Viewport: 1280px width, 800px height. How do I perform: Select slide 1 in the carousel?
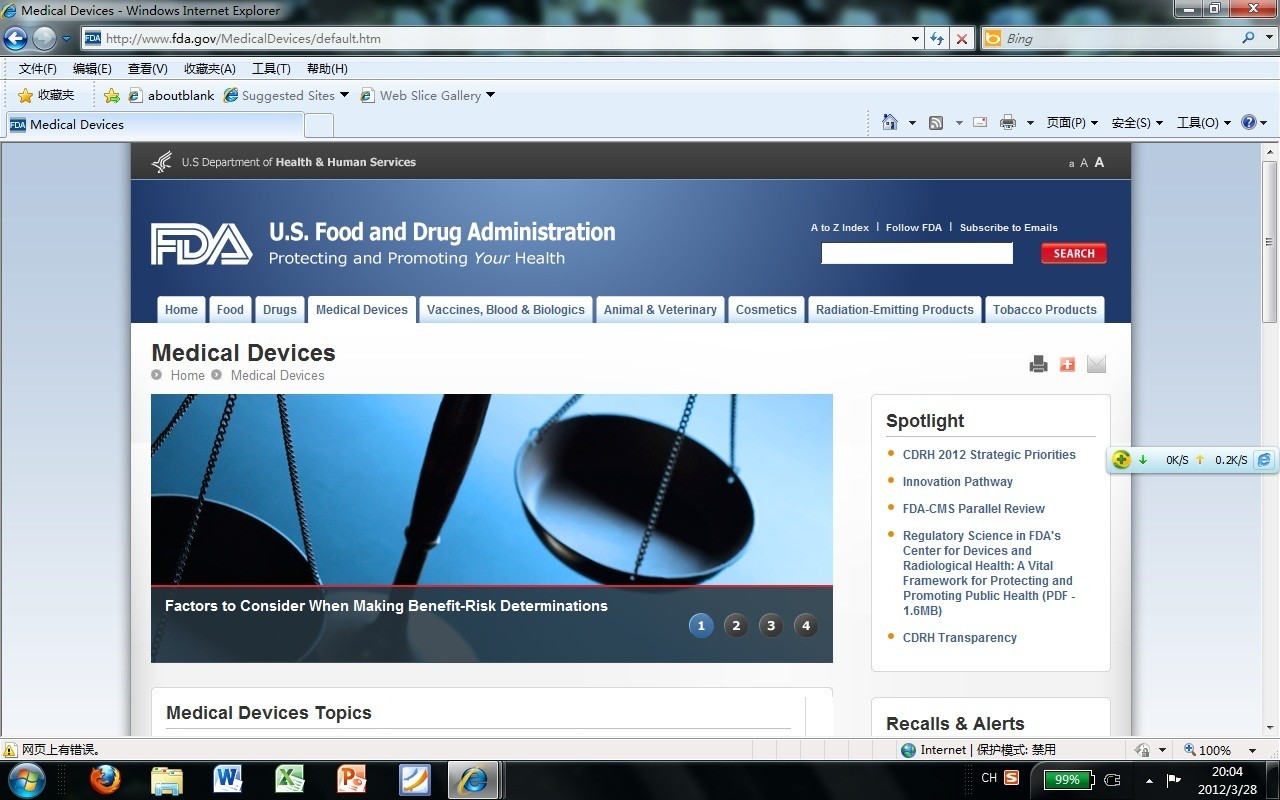point(701,626)
